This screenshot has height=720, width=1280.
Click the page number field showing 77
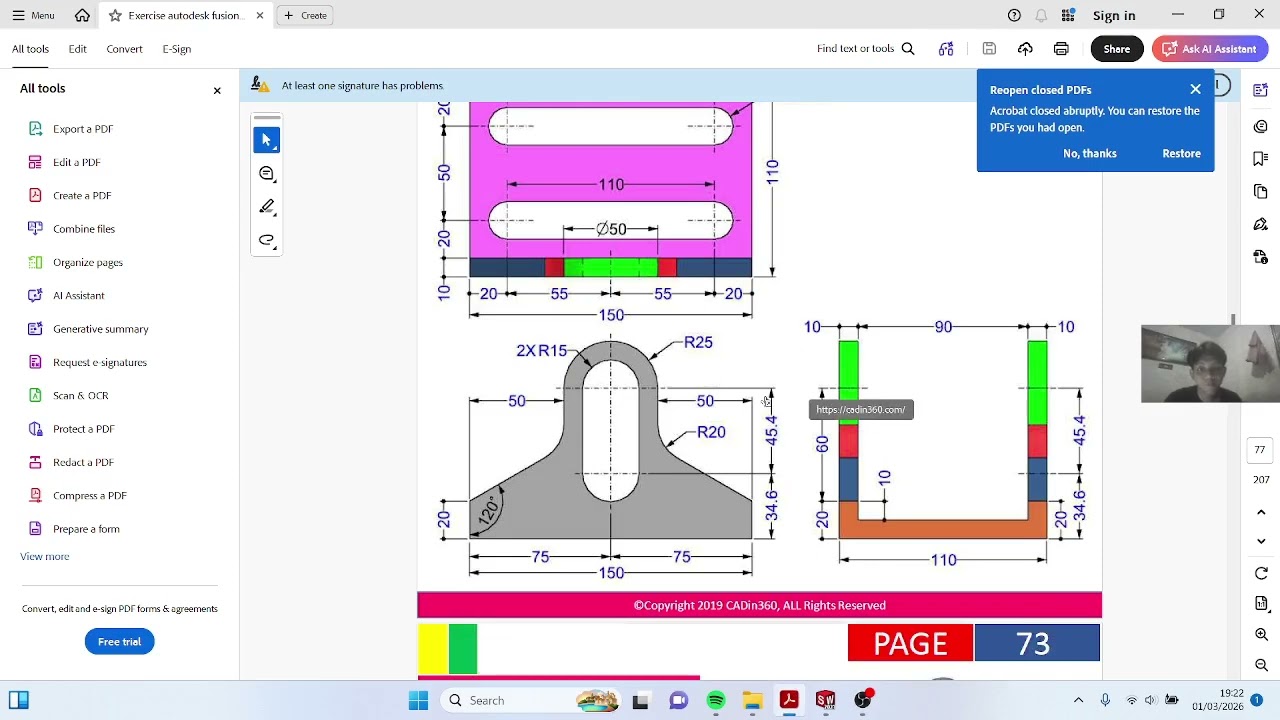(x=1260, y=449)
